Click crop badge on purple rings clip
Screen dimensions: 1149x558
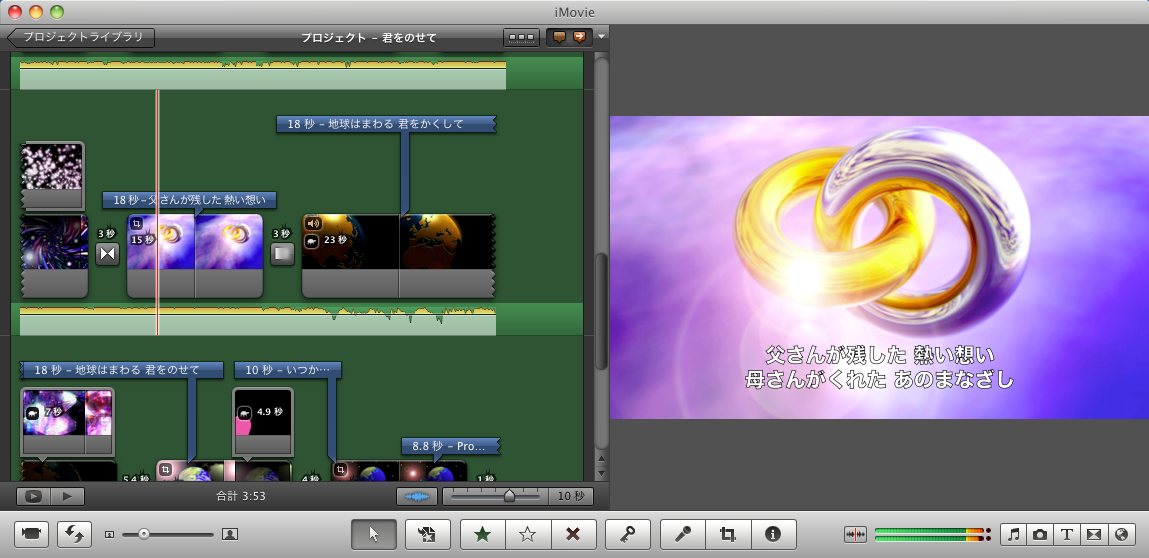(137, 224)
